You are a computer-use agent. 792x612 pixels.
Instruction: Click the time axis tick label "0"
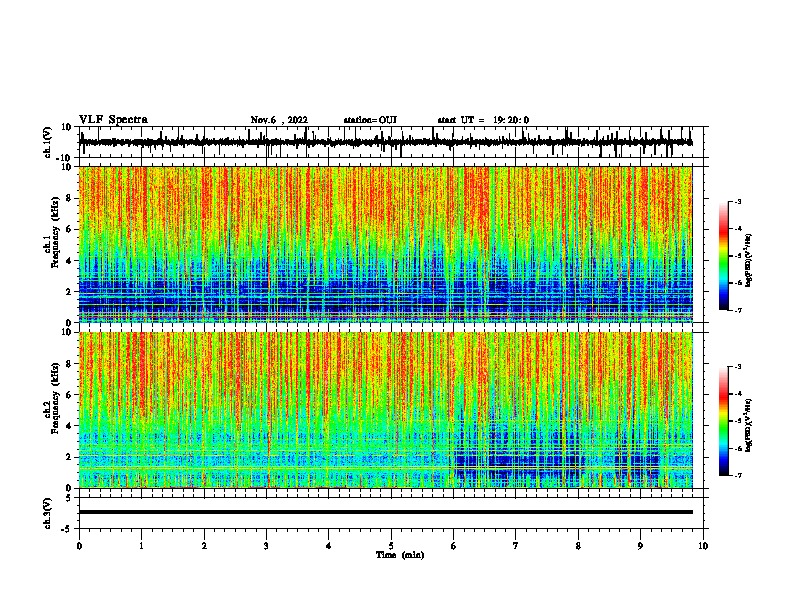click(x=79, y=546)
